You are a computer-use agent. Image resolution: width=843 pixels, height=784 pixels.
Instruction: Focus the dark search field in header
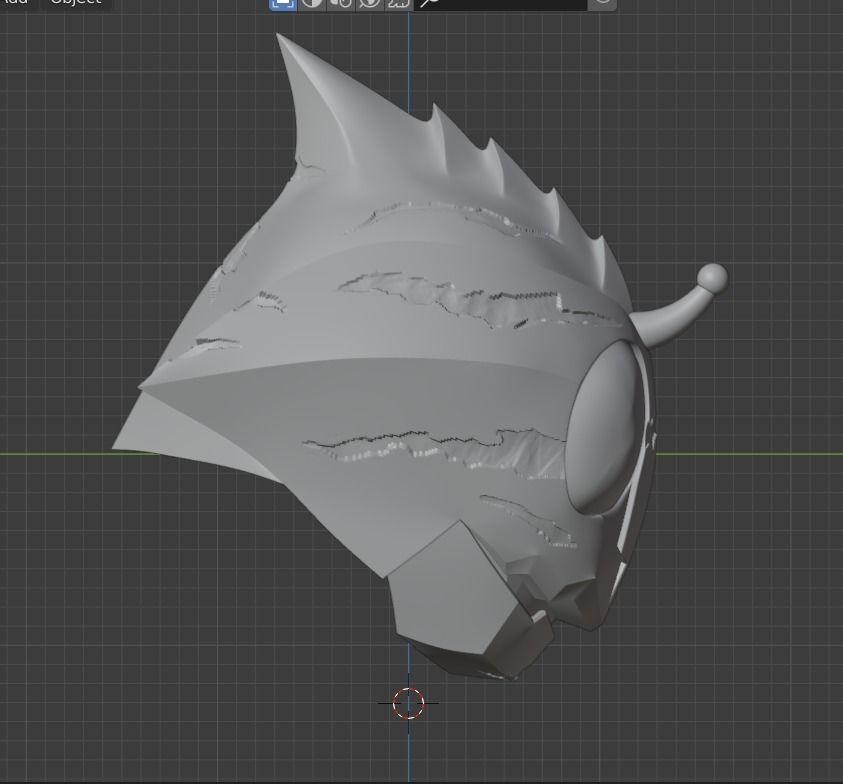point(501,4)
